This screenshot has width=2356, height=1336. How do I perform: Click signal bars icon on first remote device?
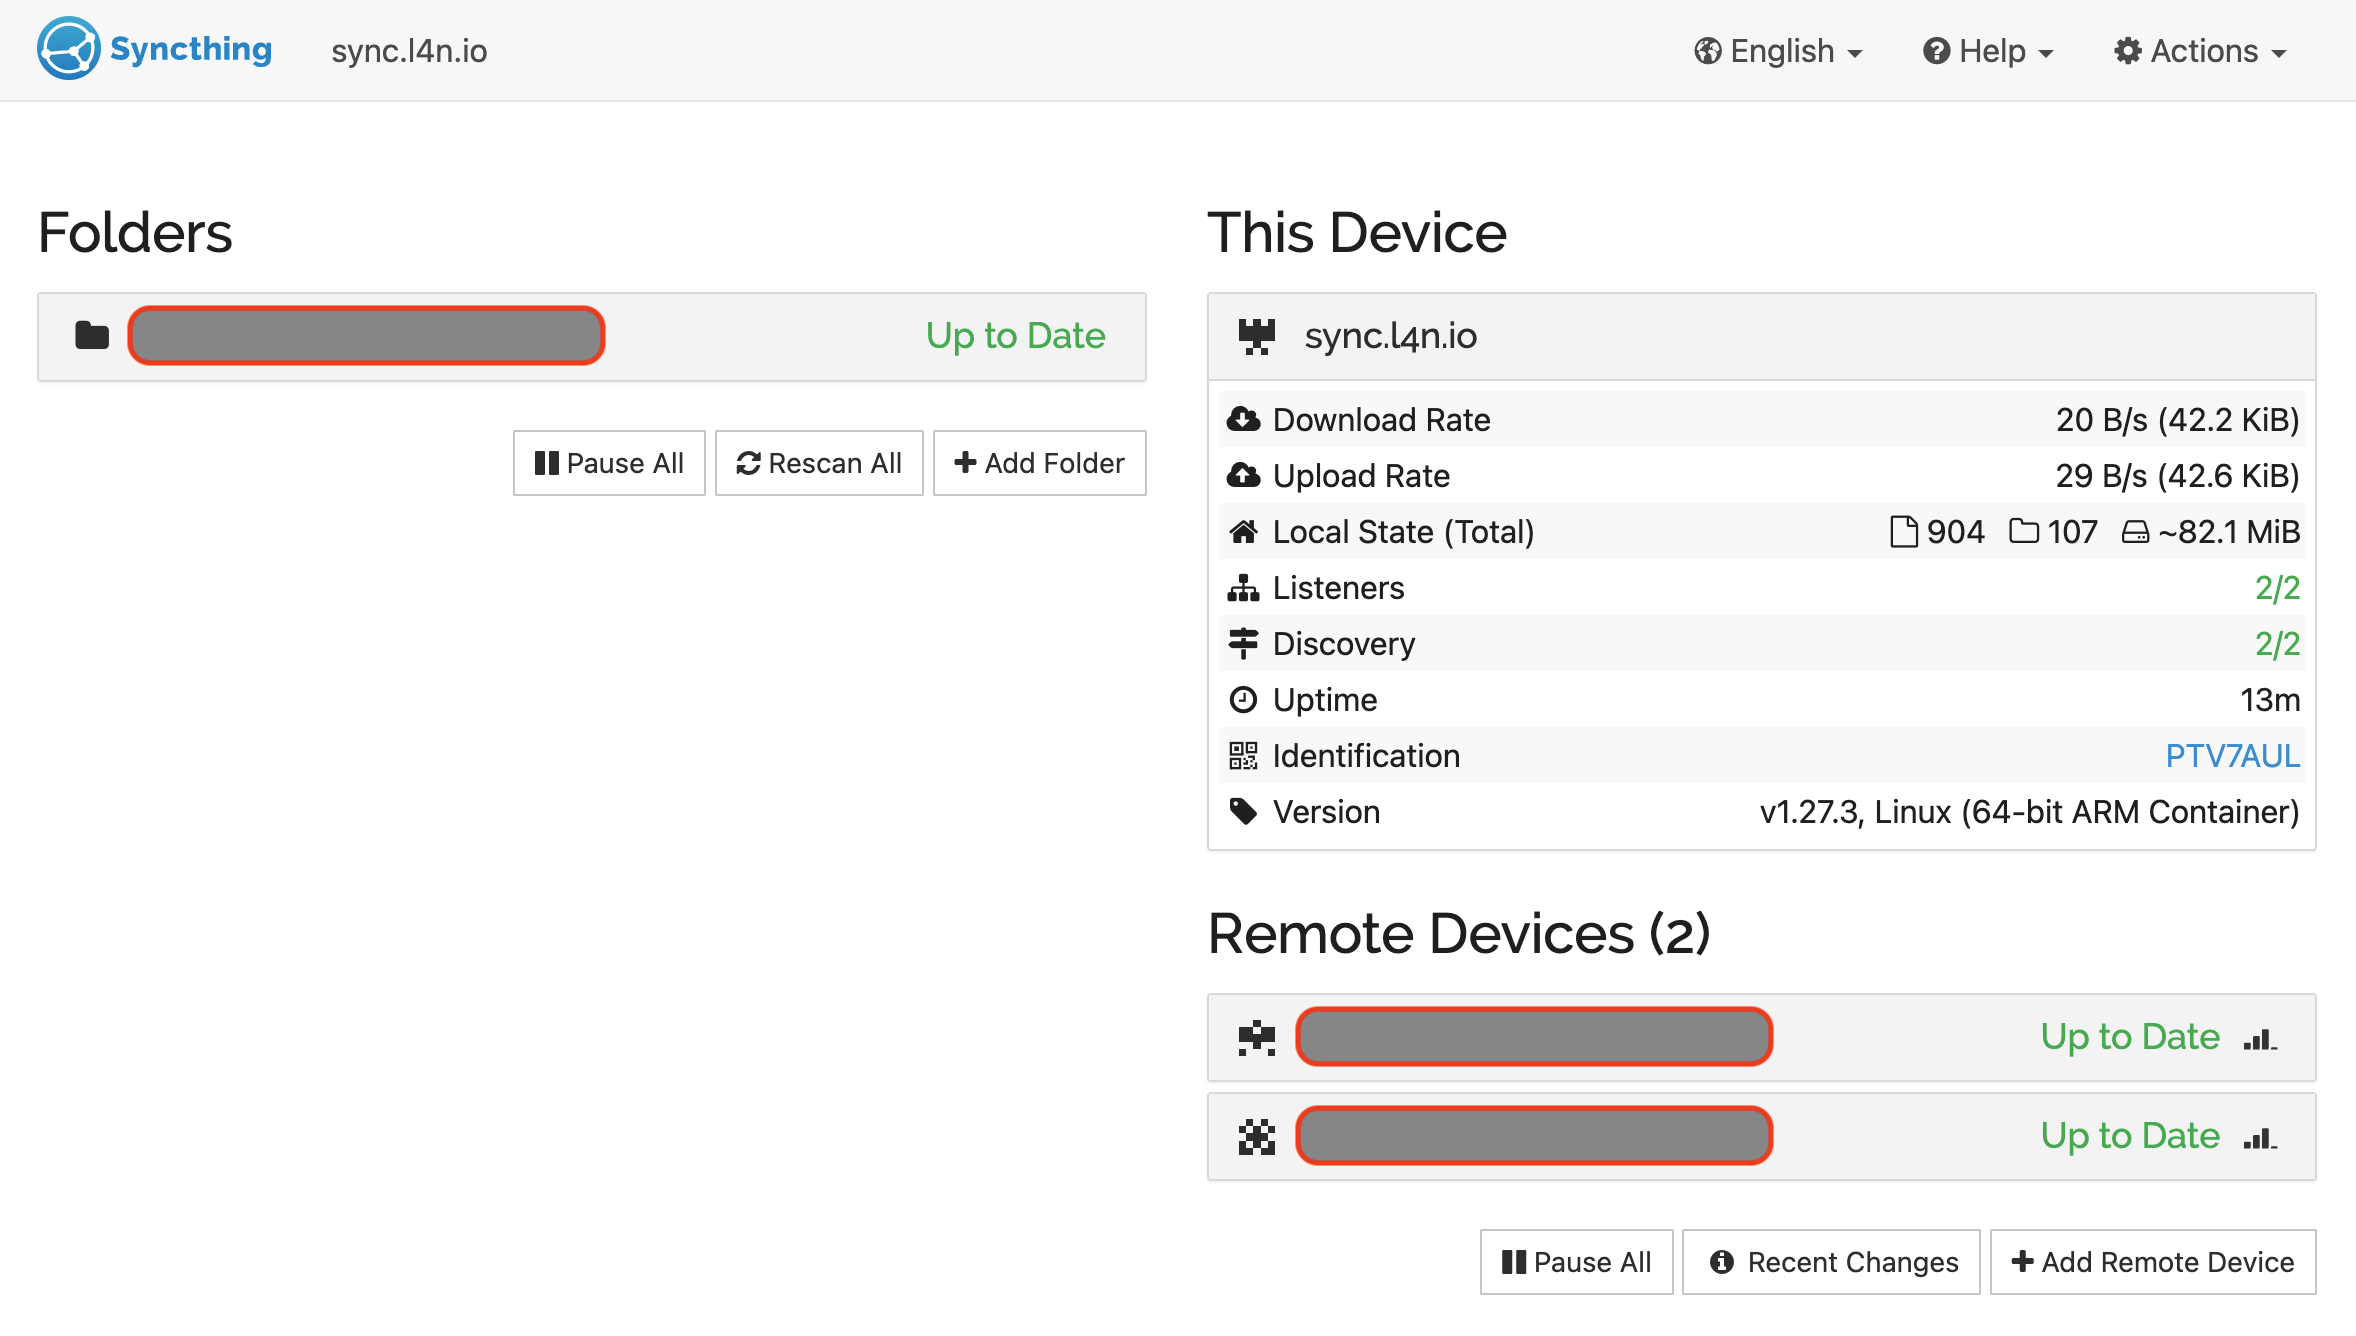[2260, 1039]
